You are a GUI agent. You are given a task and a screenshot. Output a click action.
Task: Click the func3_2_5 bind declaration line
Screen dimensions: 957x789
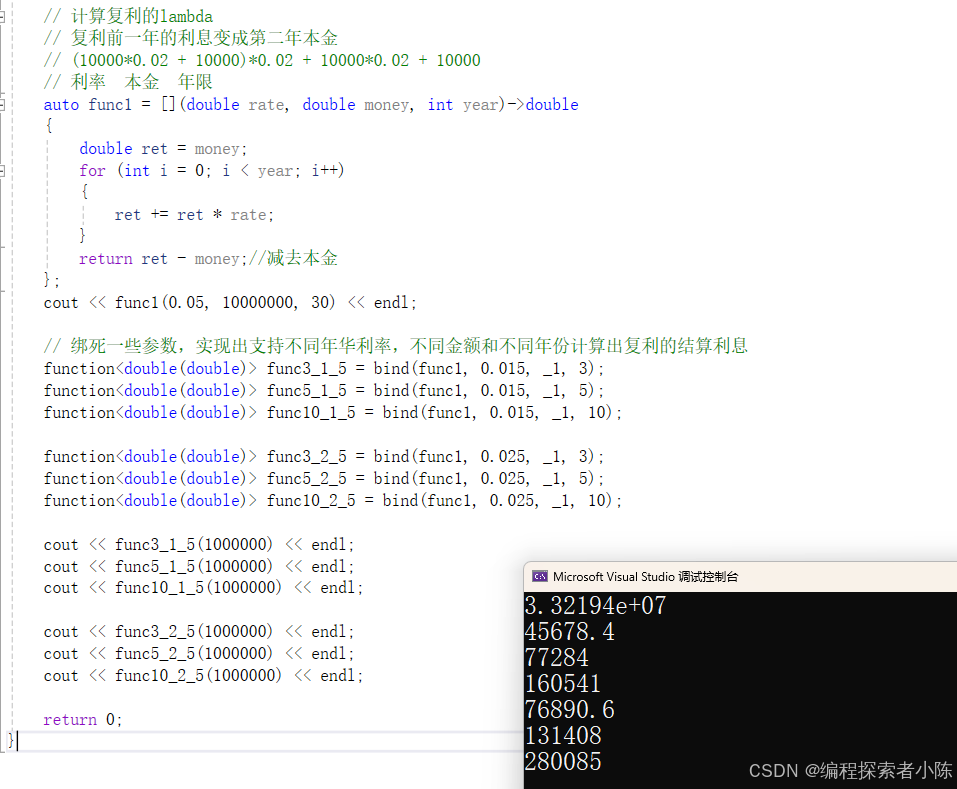point(323,456)
